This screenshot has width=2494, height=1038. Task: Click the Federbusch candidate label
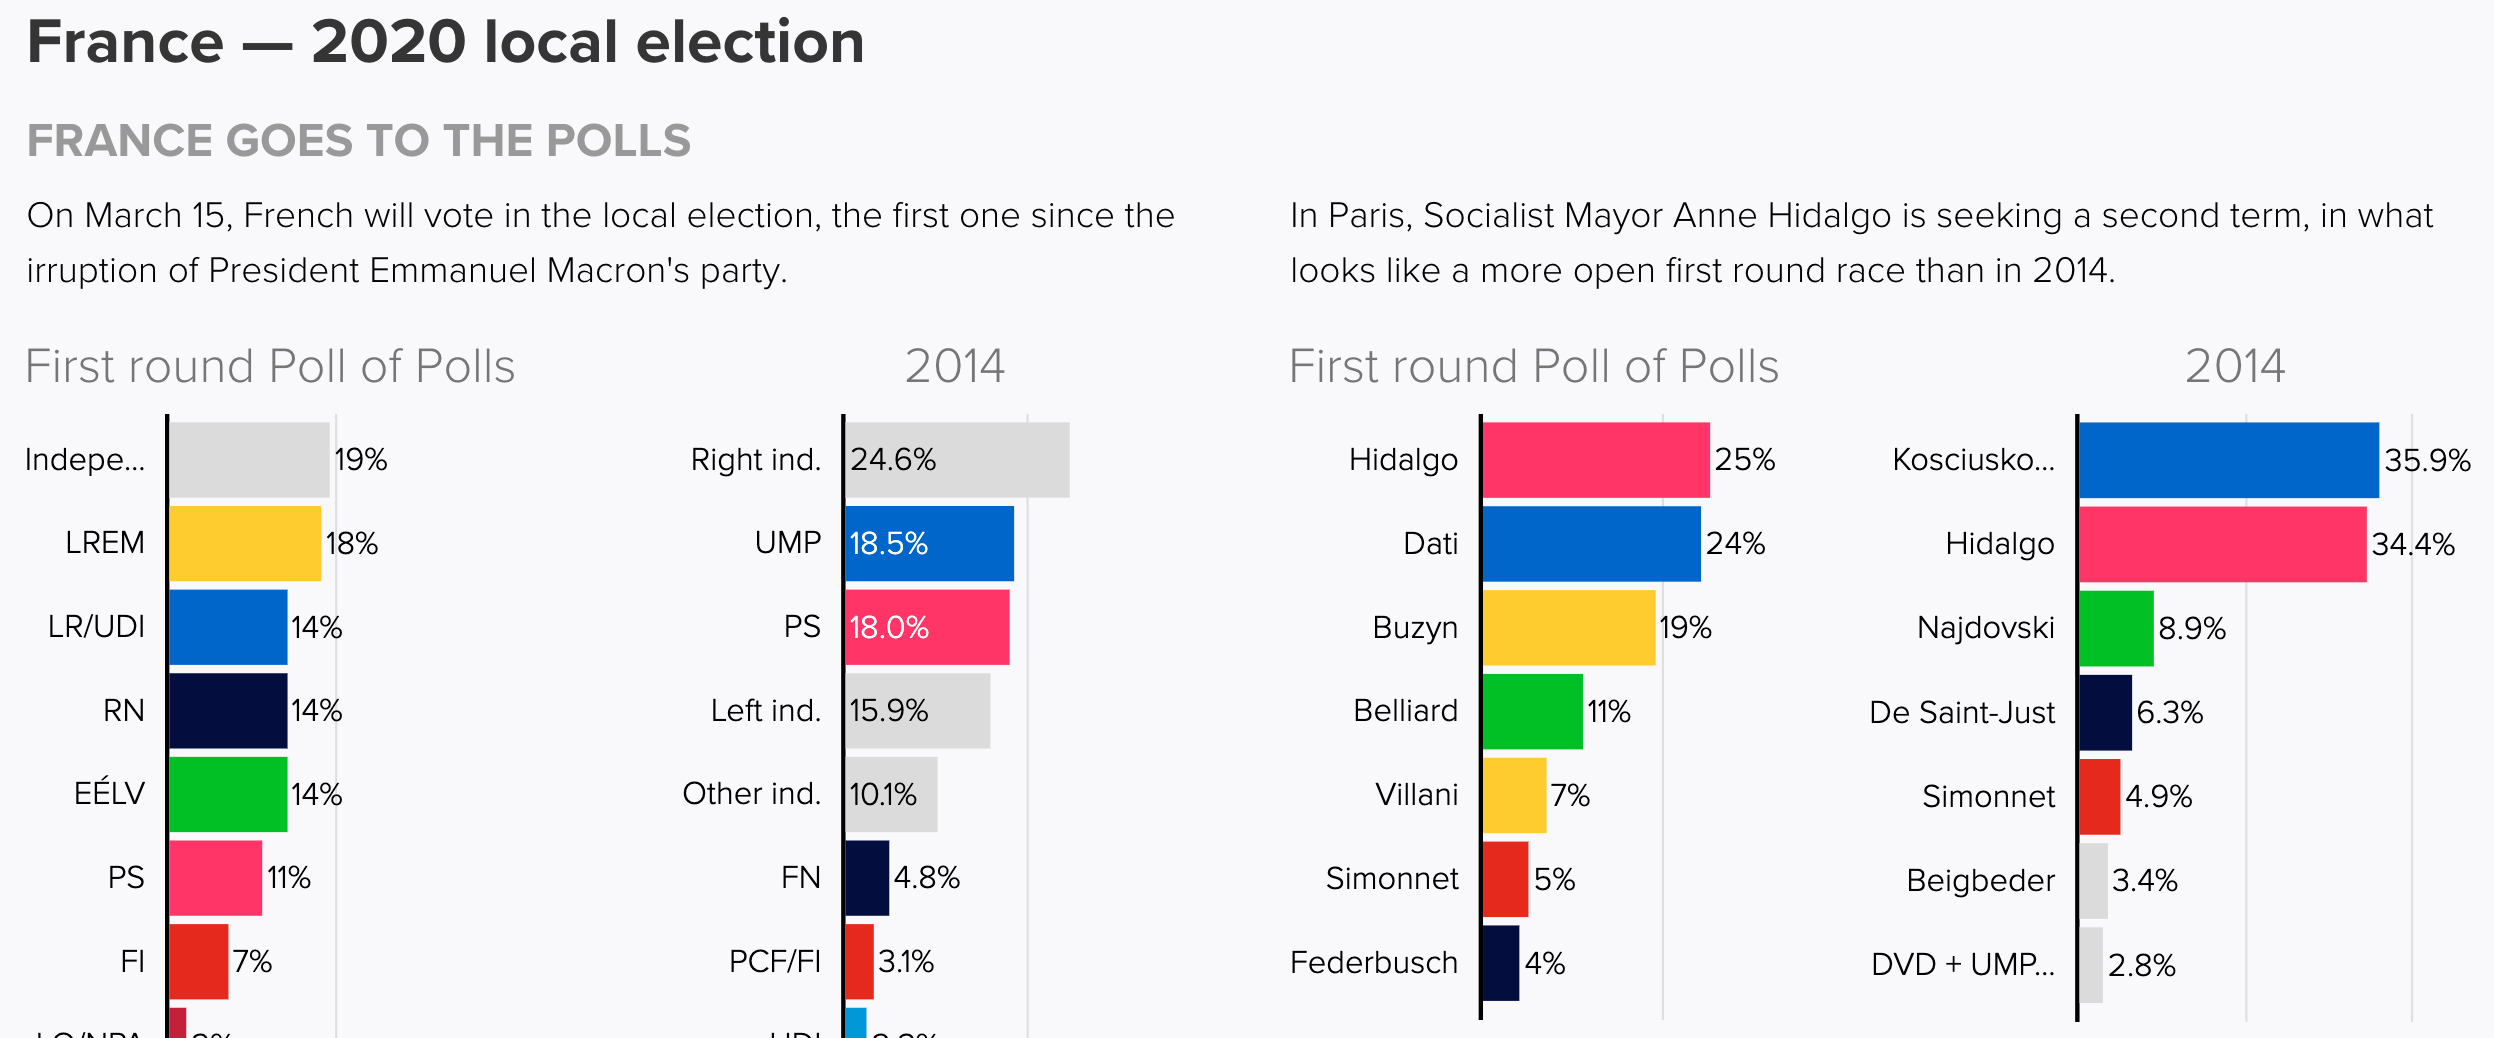(1373, 963)
